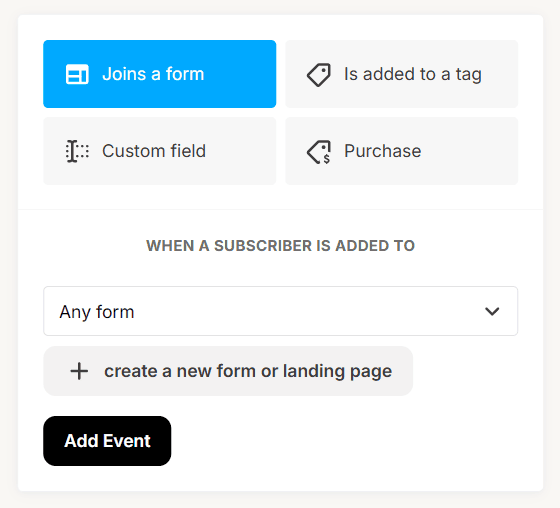This screenshot has height=508, width=560.
Task: Click the text cursor icon for Custom field
Action: tap(77, 151)
